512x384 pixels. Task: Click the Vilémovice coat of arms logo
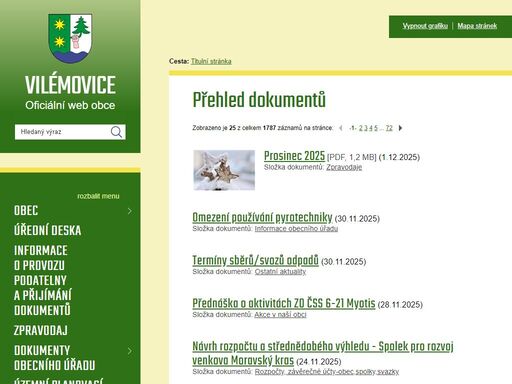pos(70,38)
